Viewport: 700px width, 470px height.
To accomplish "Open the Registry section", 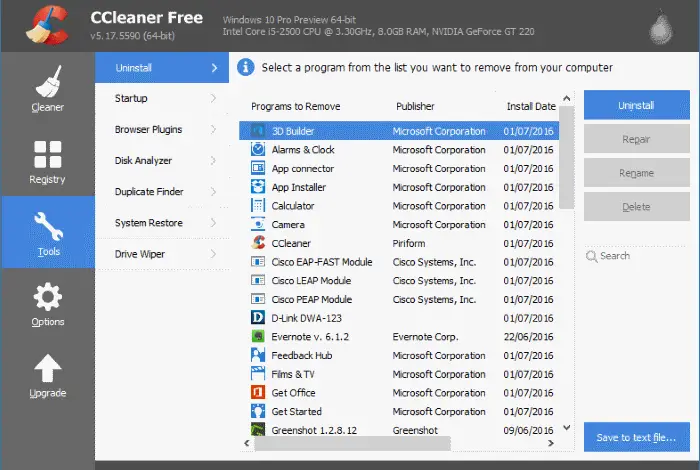I will tap(47, 162).
